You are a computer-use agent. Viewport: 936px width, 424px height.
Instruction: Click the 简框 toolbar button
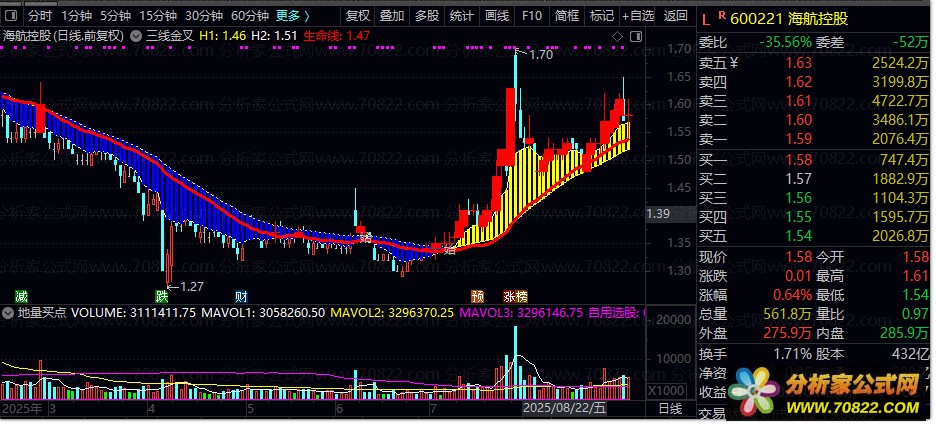tap(566, 16)
